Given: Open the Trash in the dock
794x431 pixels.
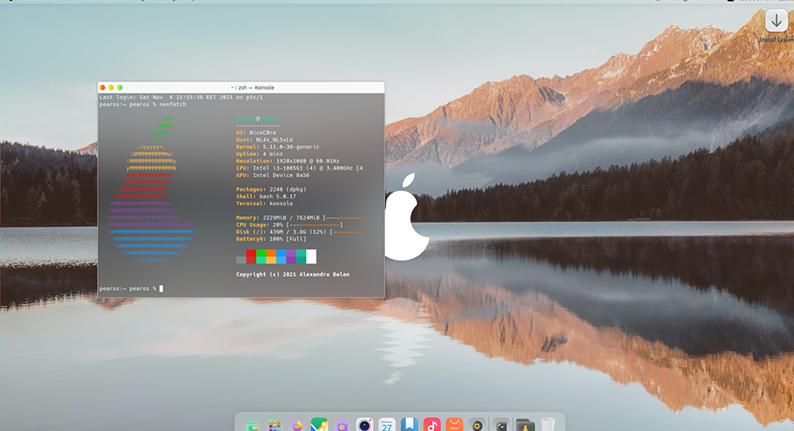Looking at the screenshot, I should [547, 425].
